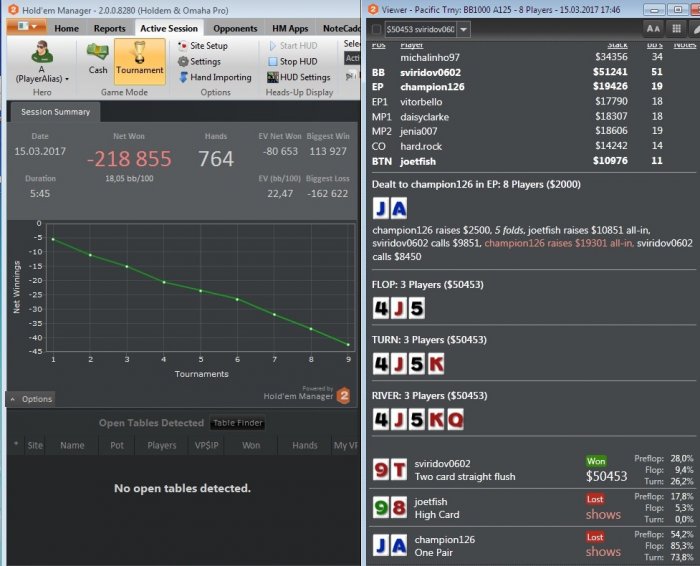Image resolution: width=700 pixels, height=566 pixels.
Task: Sort open tables by VP$IP column
Action: tap(206, 445)
